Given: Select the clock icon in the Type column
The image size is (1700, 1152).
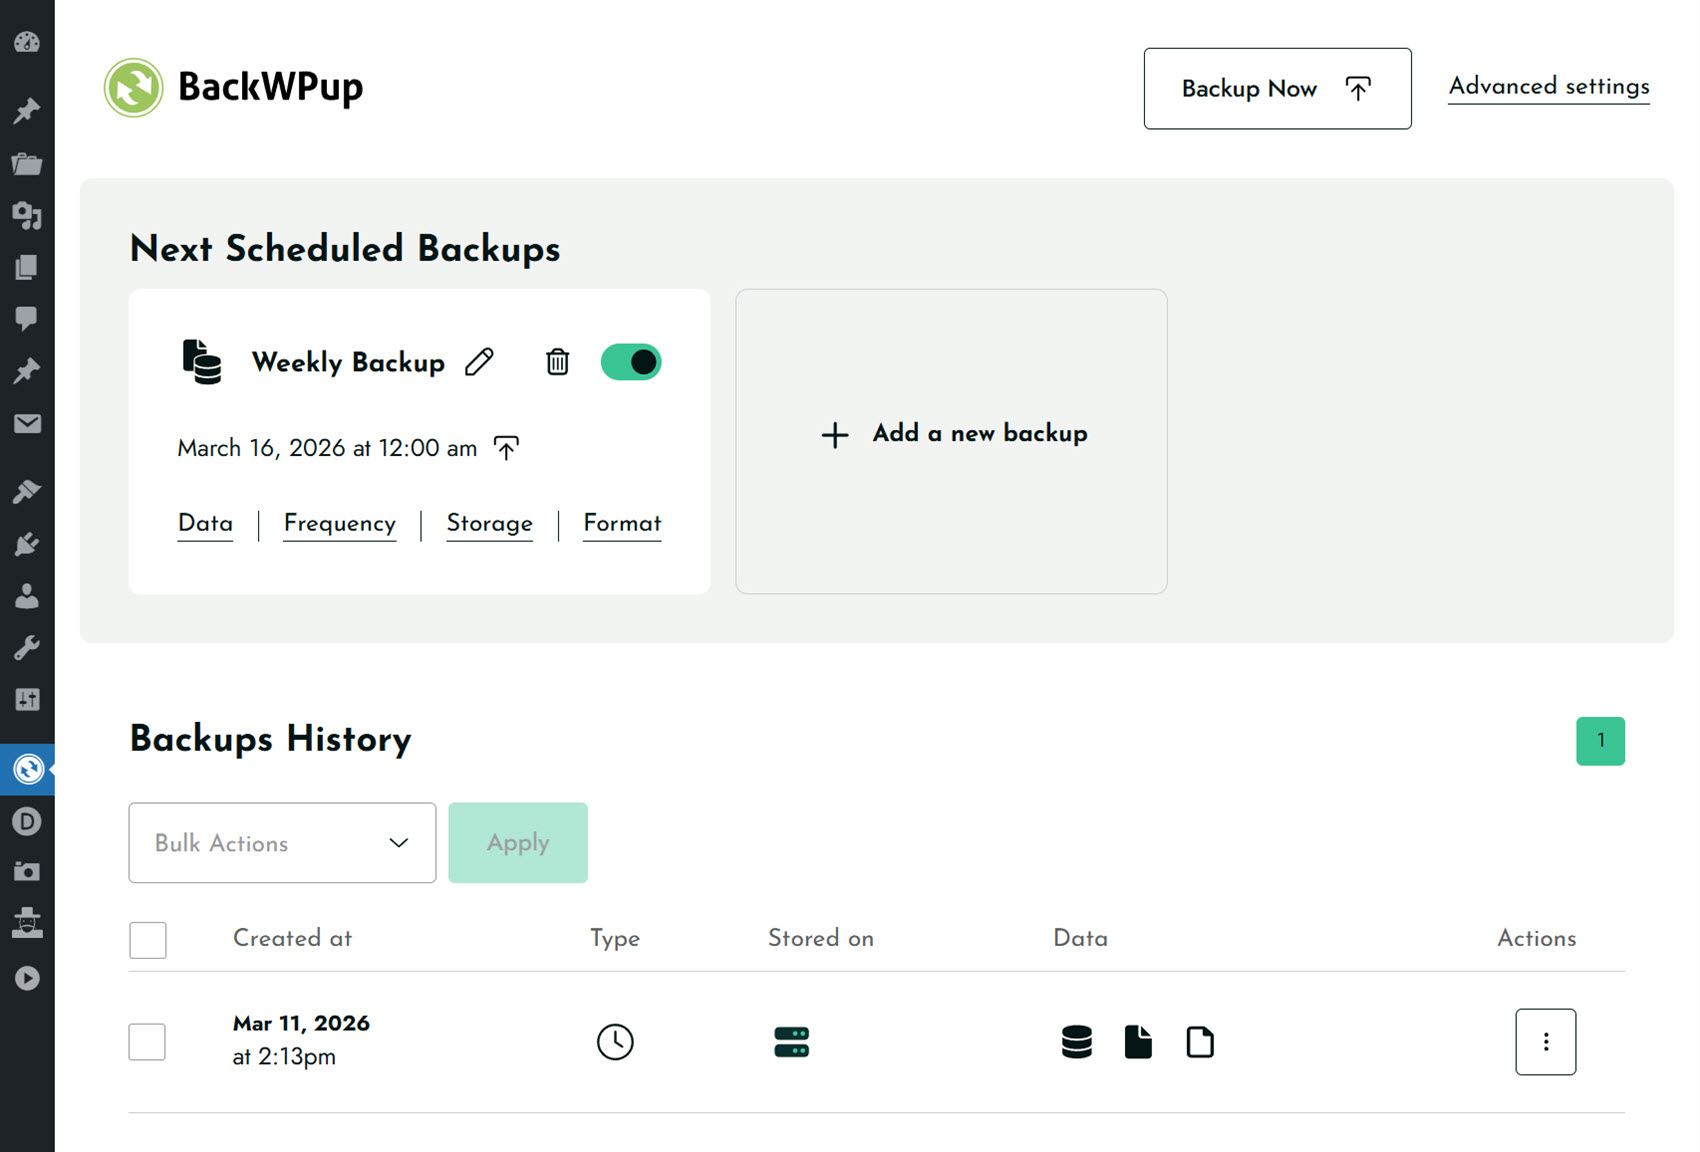Looking at the screenshot, I should (615, 1041).
